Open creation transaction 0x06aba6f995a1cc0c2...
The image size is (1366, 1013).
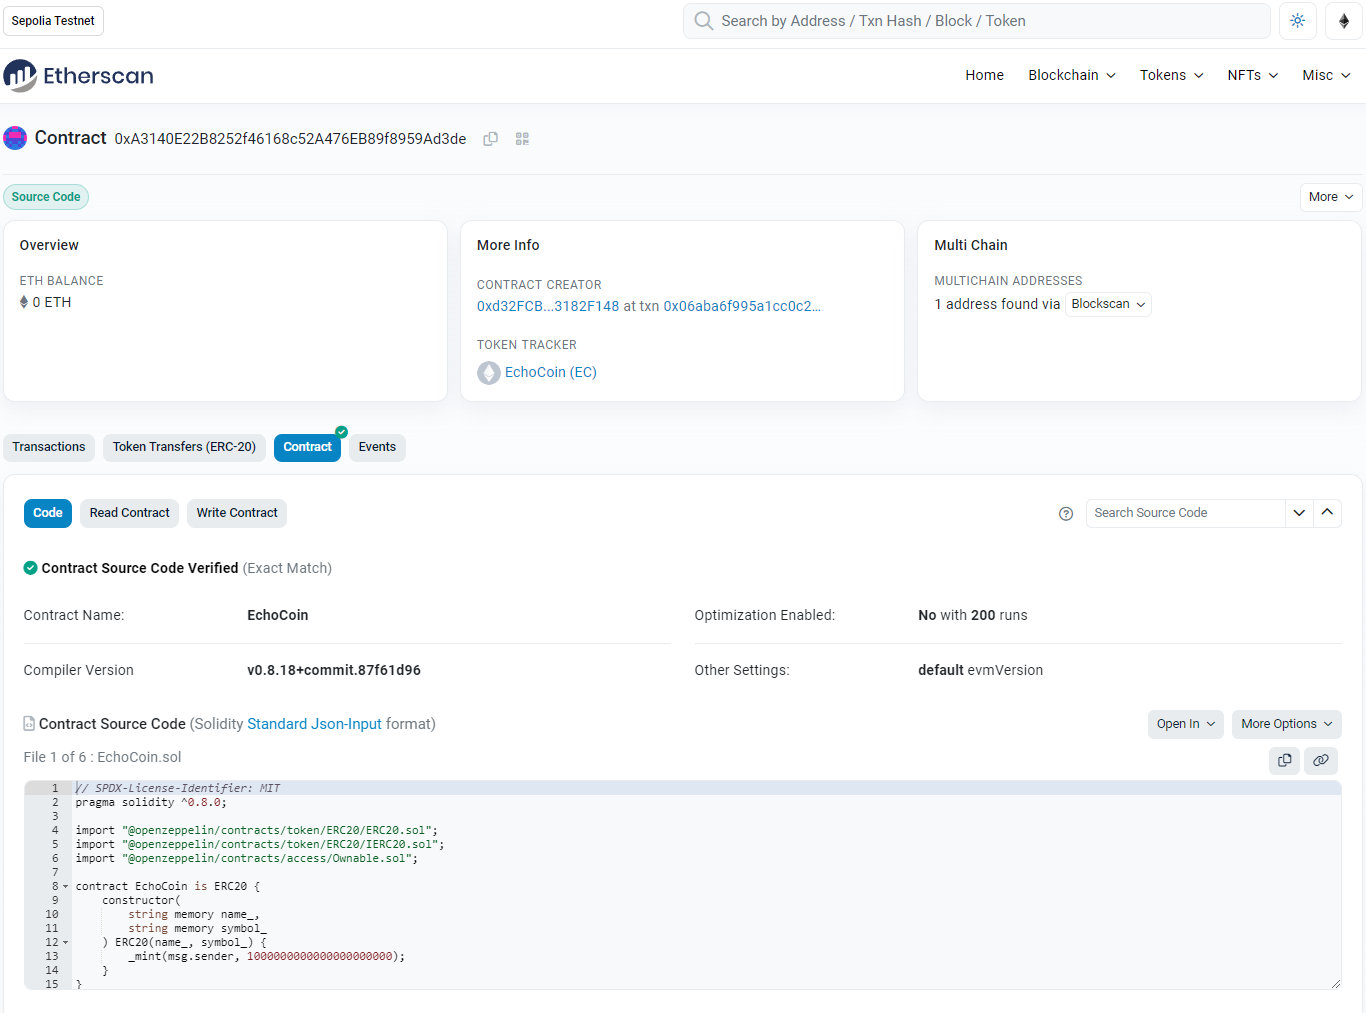pos(742,306)
